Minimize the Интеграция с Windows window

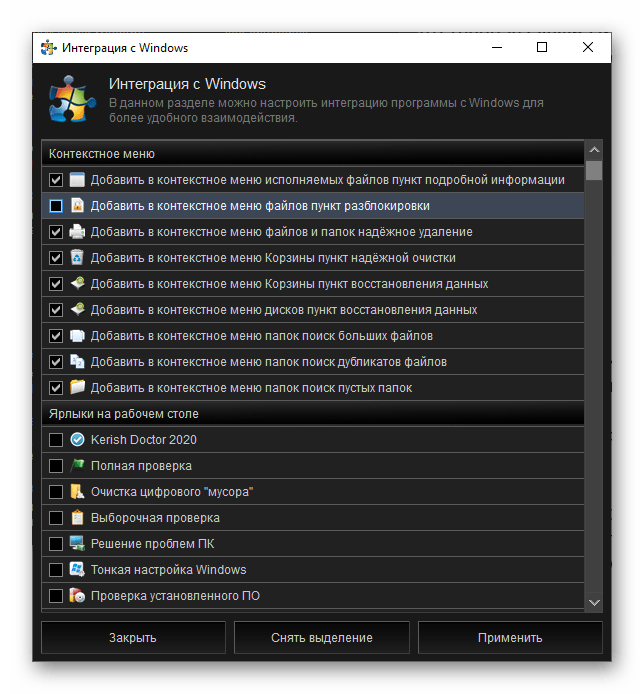click(x=497, y=47)
